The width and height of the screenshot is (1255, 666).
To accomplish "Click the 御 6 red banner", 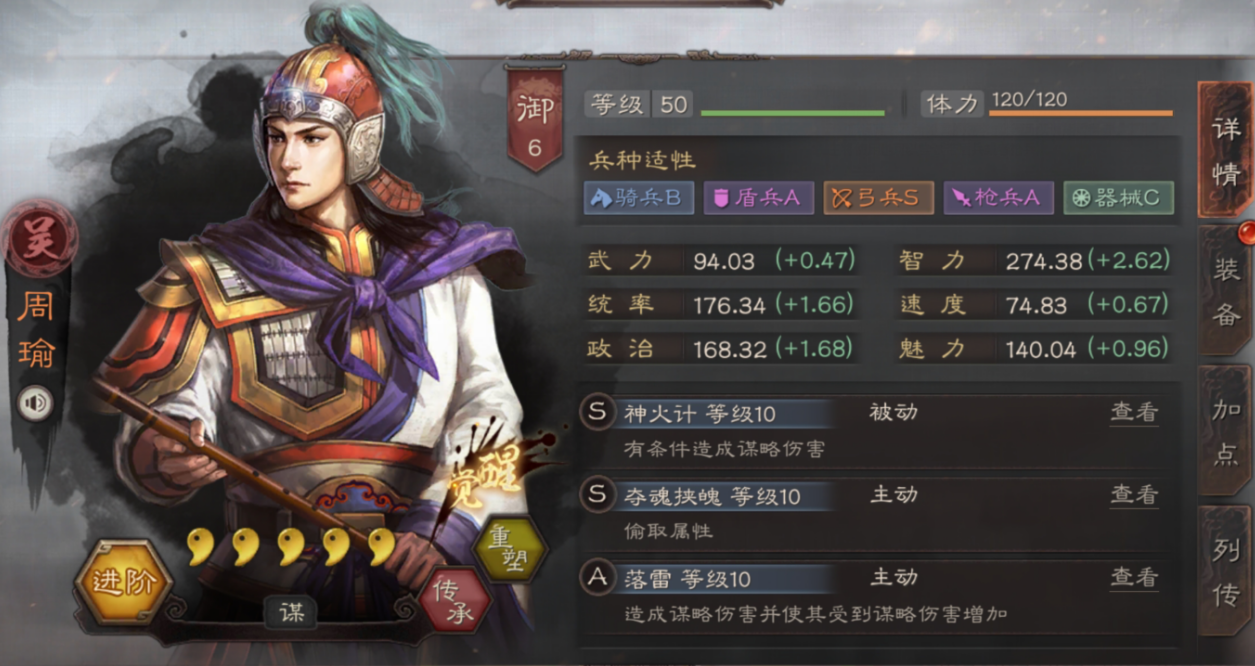I will (x=535, y=119).
